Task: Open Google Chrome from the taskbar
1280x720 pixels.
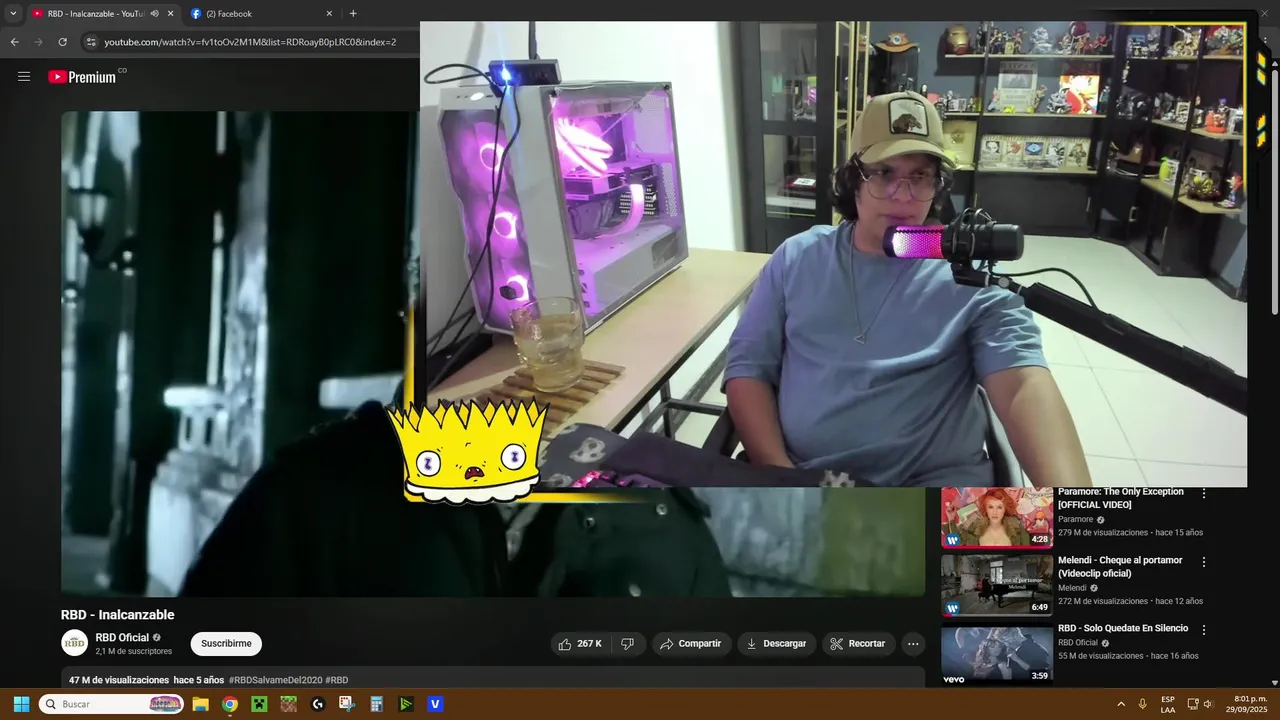Action: pos(230,704)
